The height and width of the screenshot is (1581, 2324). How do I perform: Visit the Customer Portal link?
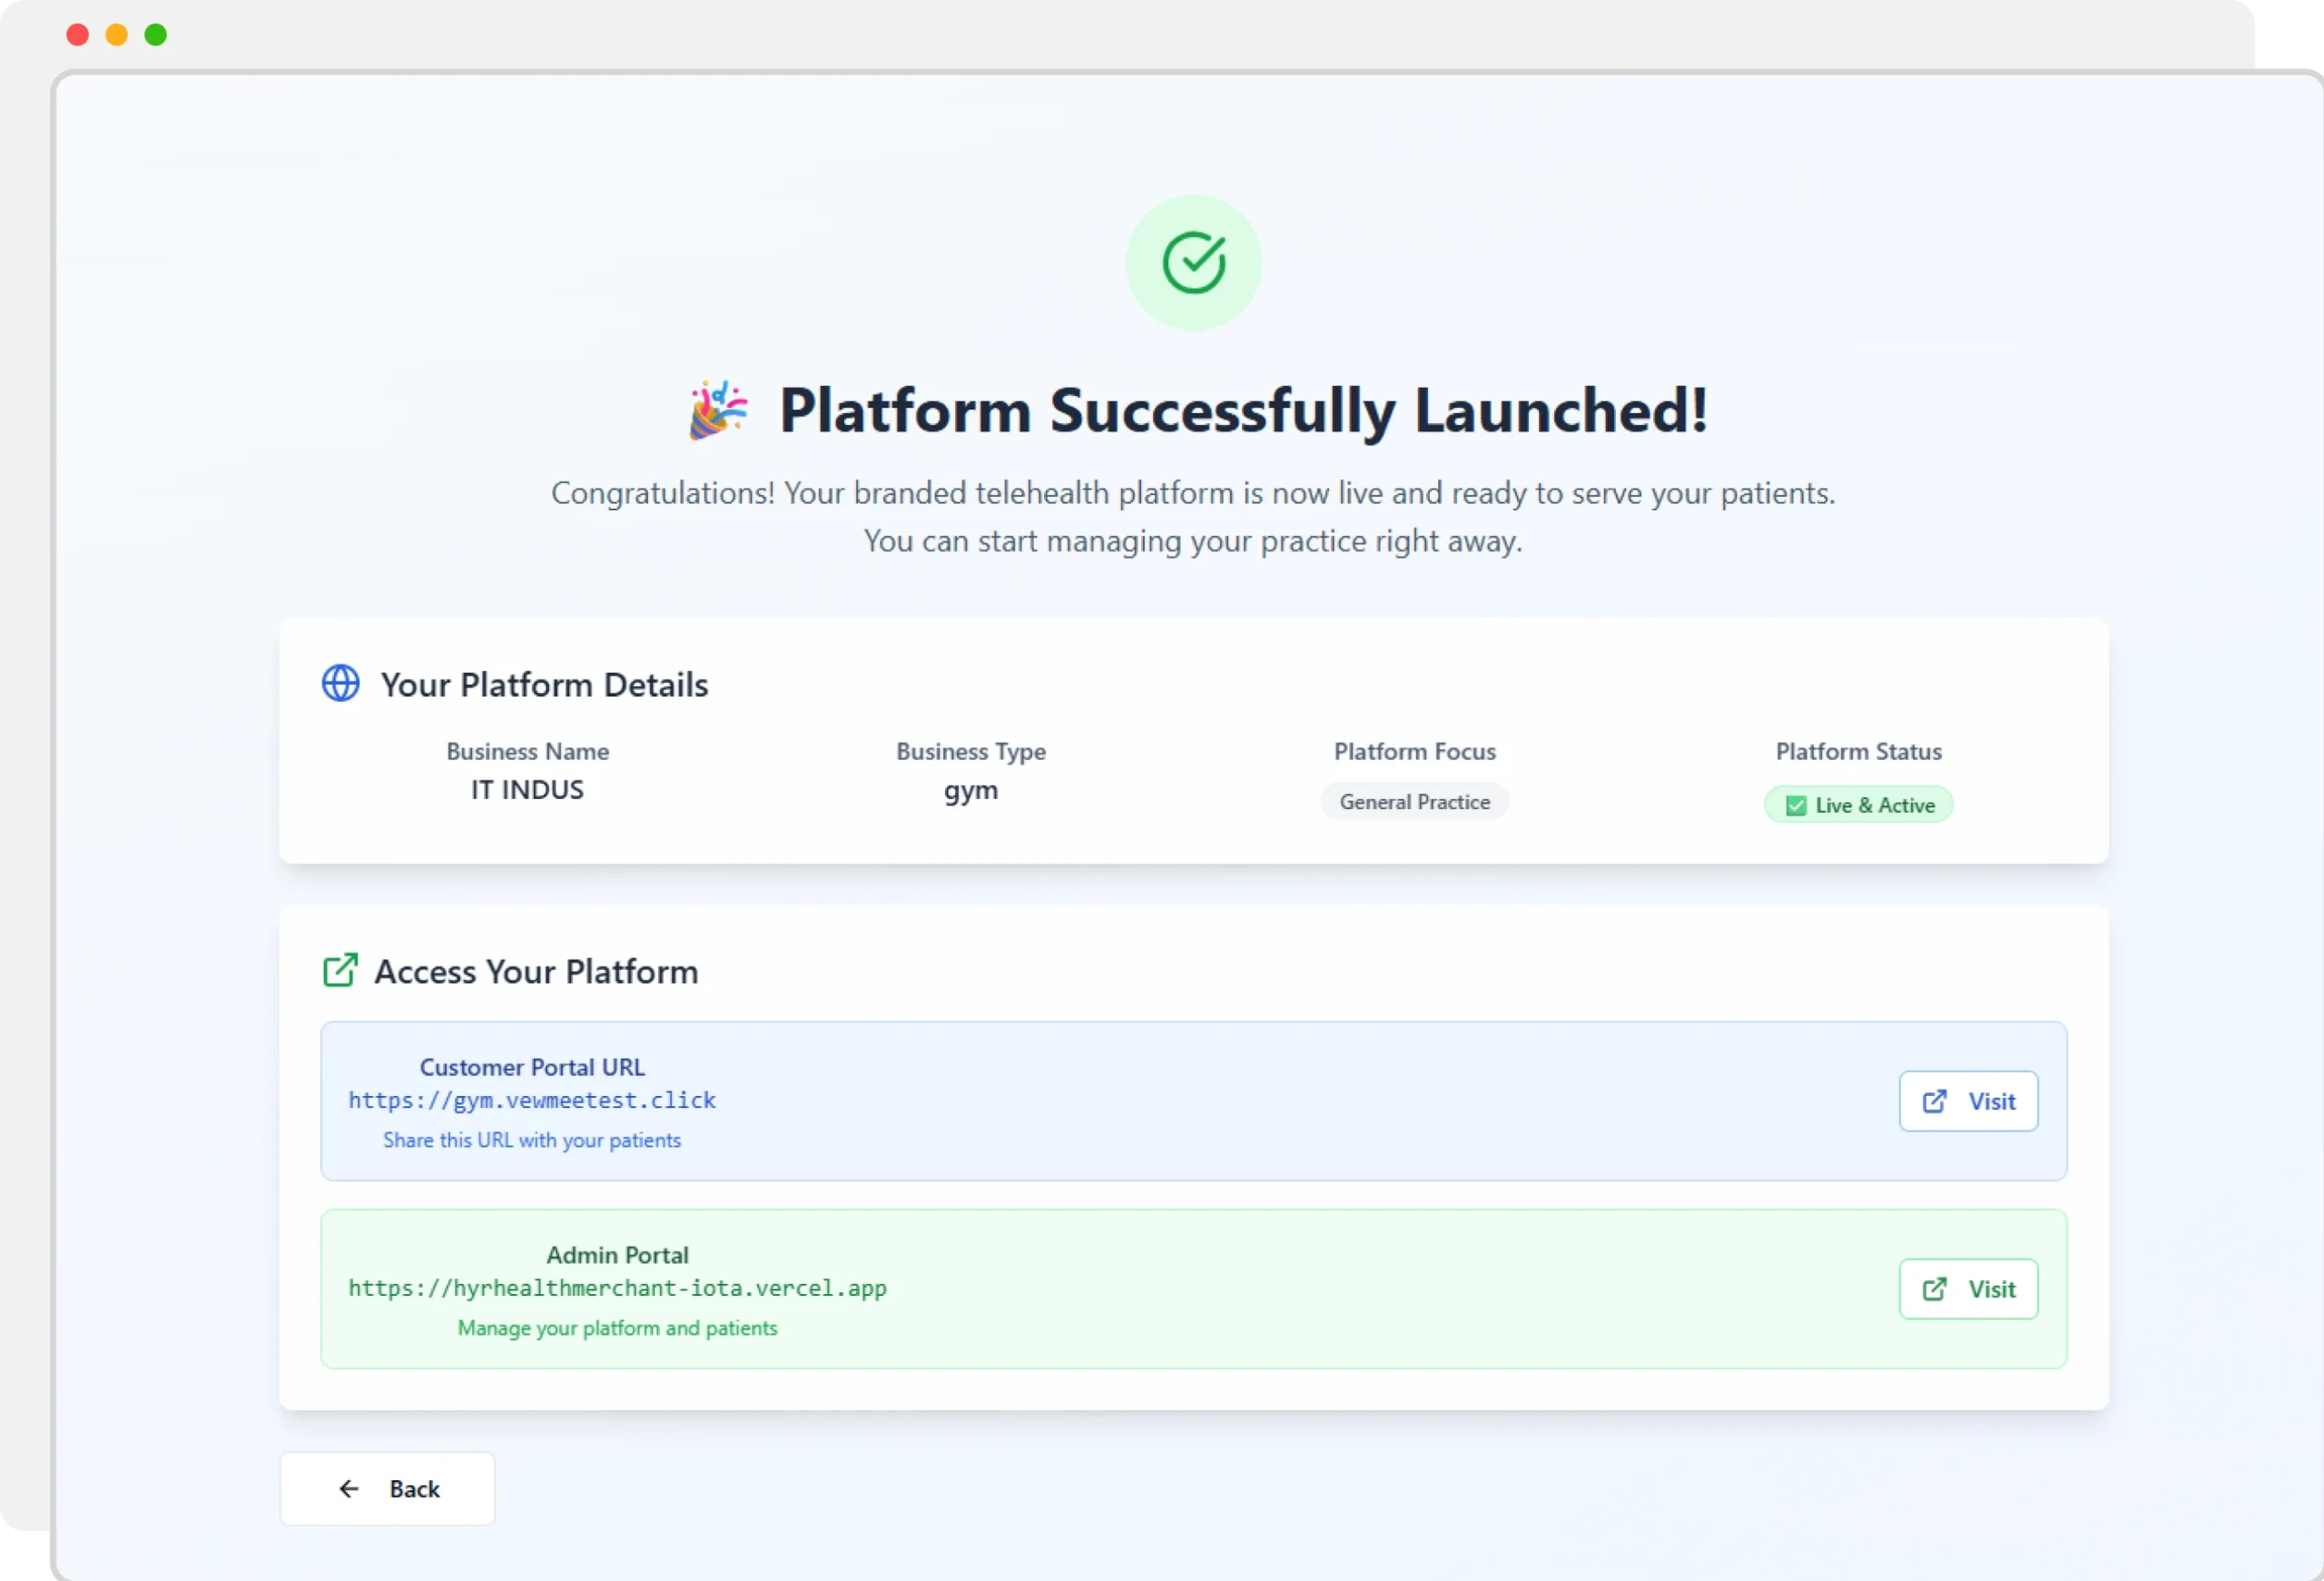(x=1968, y=1101)
